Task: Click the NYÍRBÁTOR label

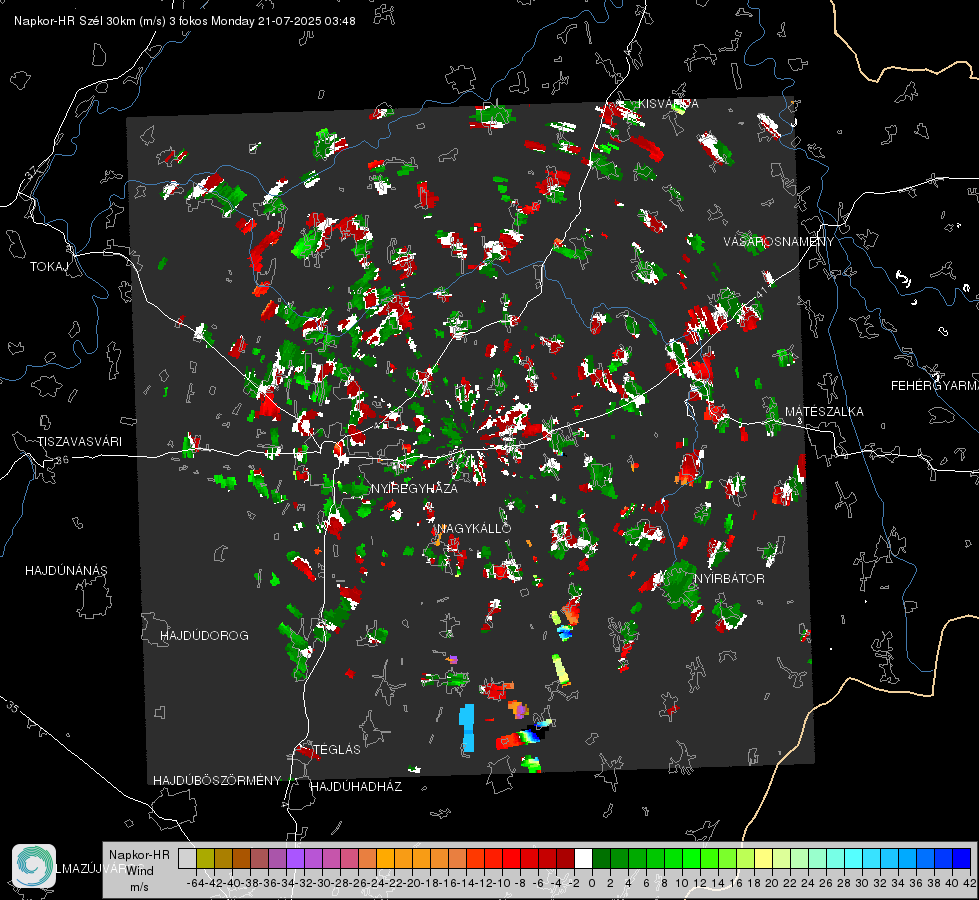Action: point(729,579)
